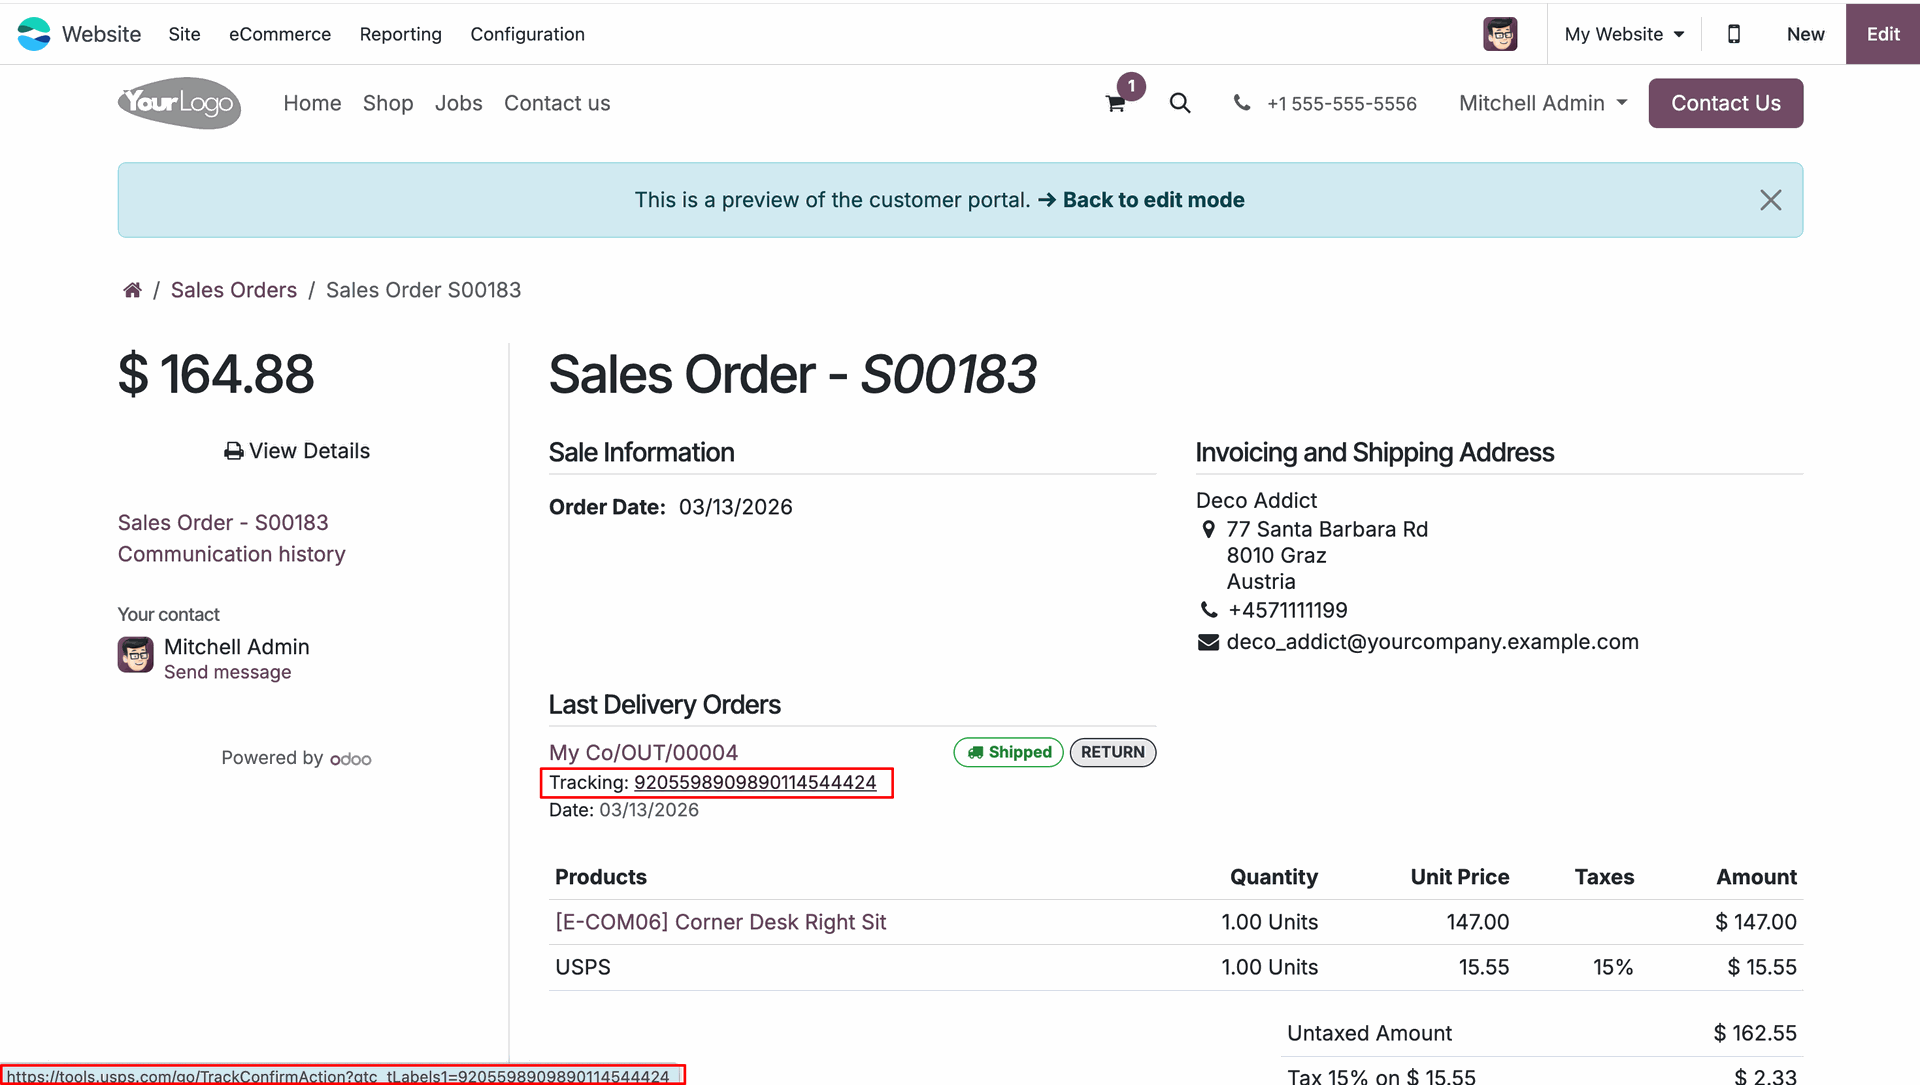Click Back to edit mode link
Viewport: 1920px width, 1085px height.
click(x=1141, y=200)
